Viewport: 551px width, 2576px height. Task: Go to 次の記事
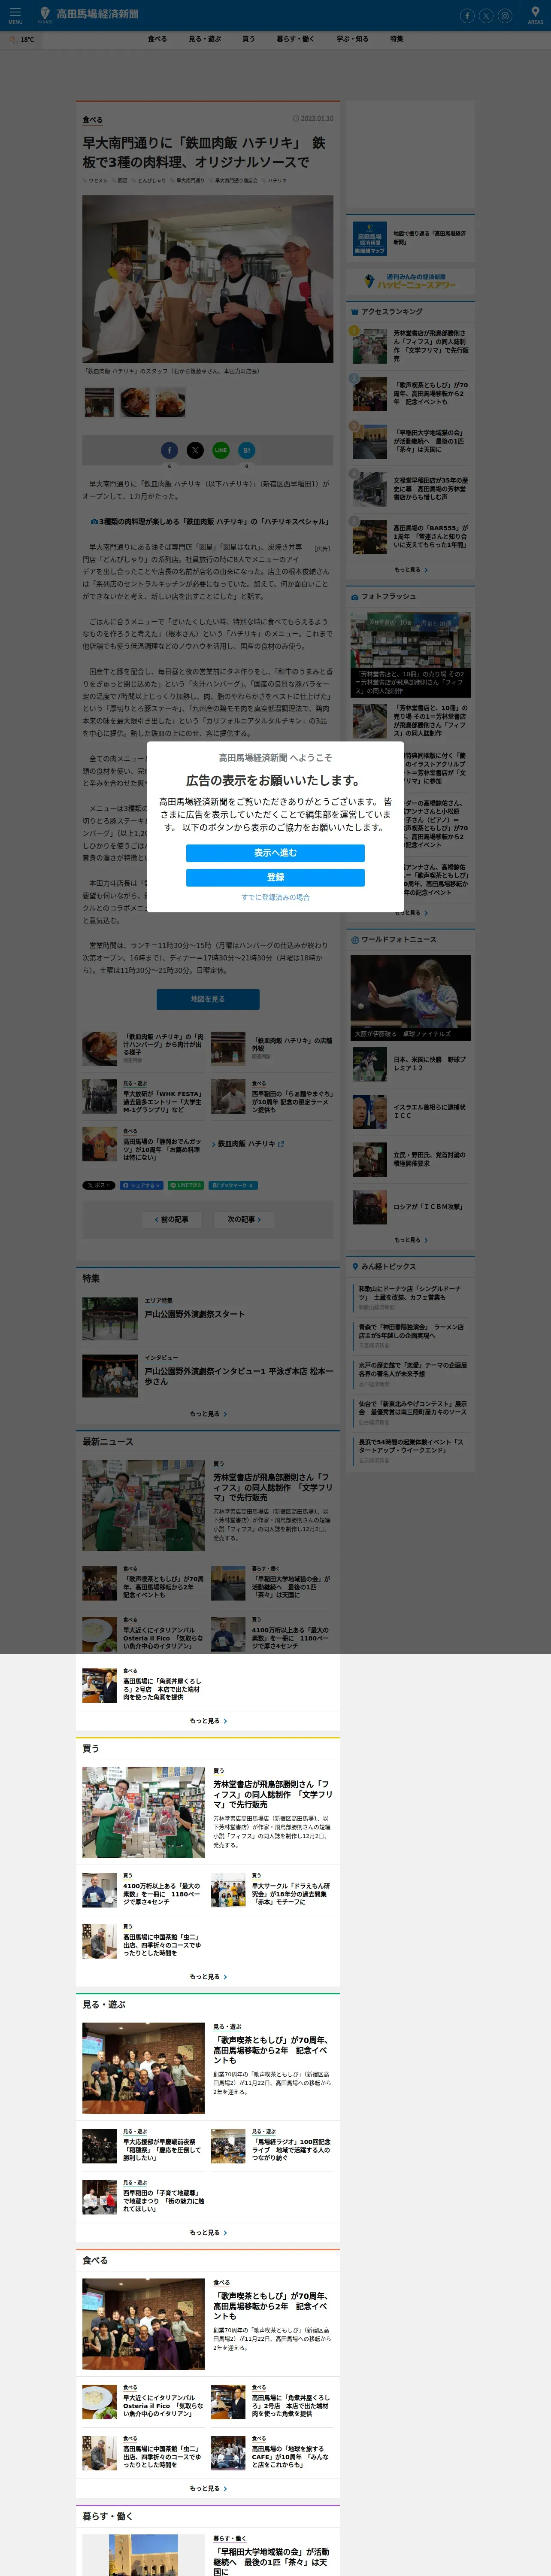pyautogui.click(x=243, y=1219)
